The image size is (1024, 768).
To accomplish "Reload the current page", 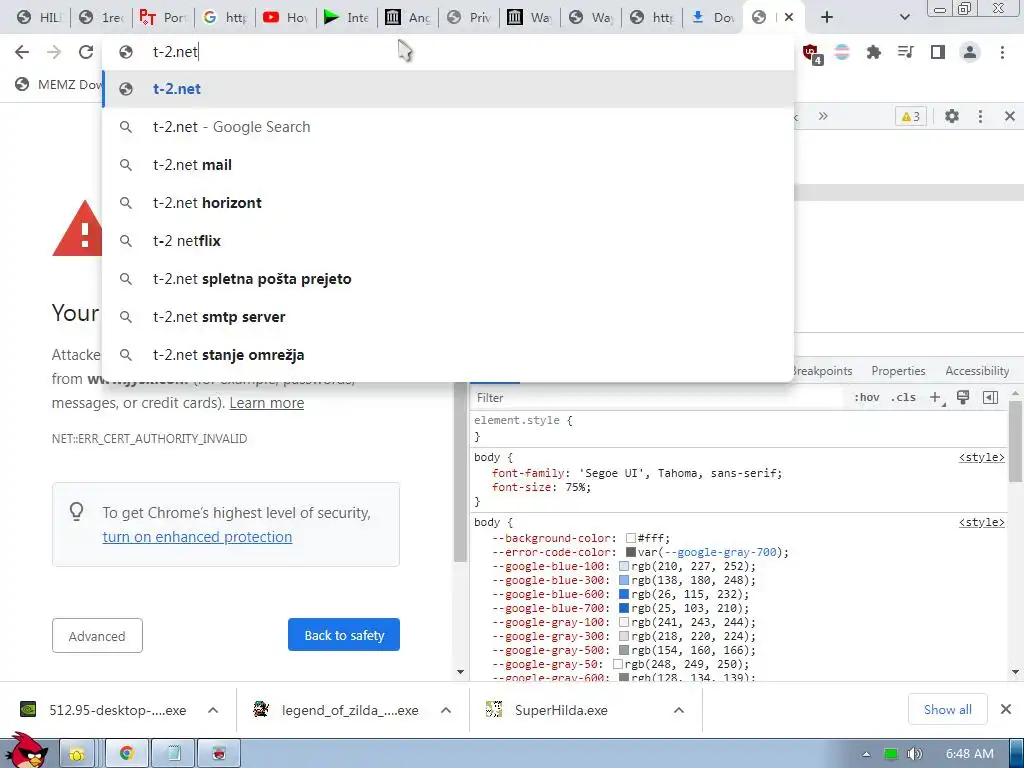I will pyautogui.click(x=86, y=52).
